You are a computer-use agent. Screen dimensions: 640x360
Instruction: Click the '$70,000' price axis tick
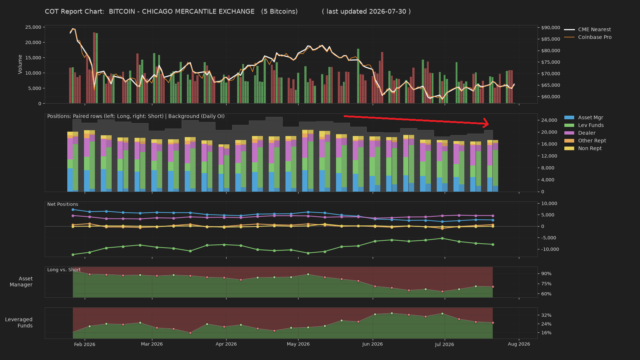[551, 74]
